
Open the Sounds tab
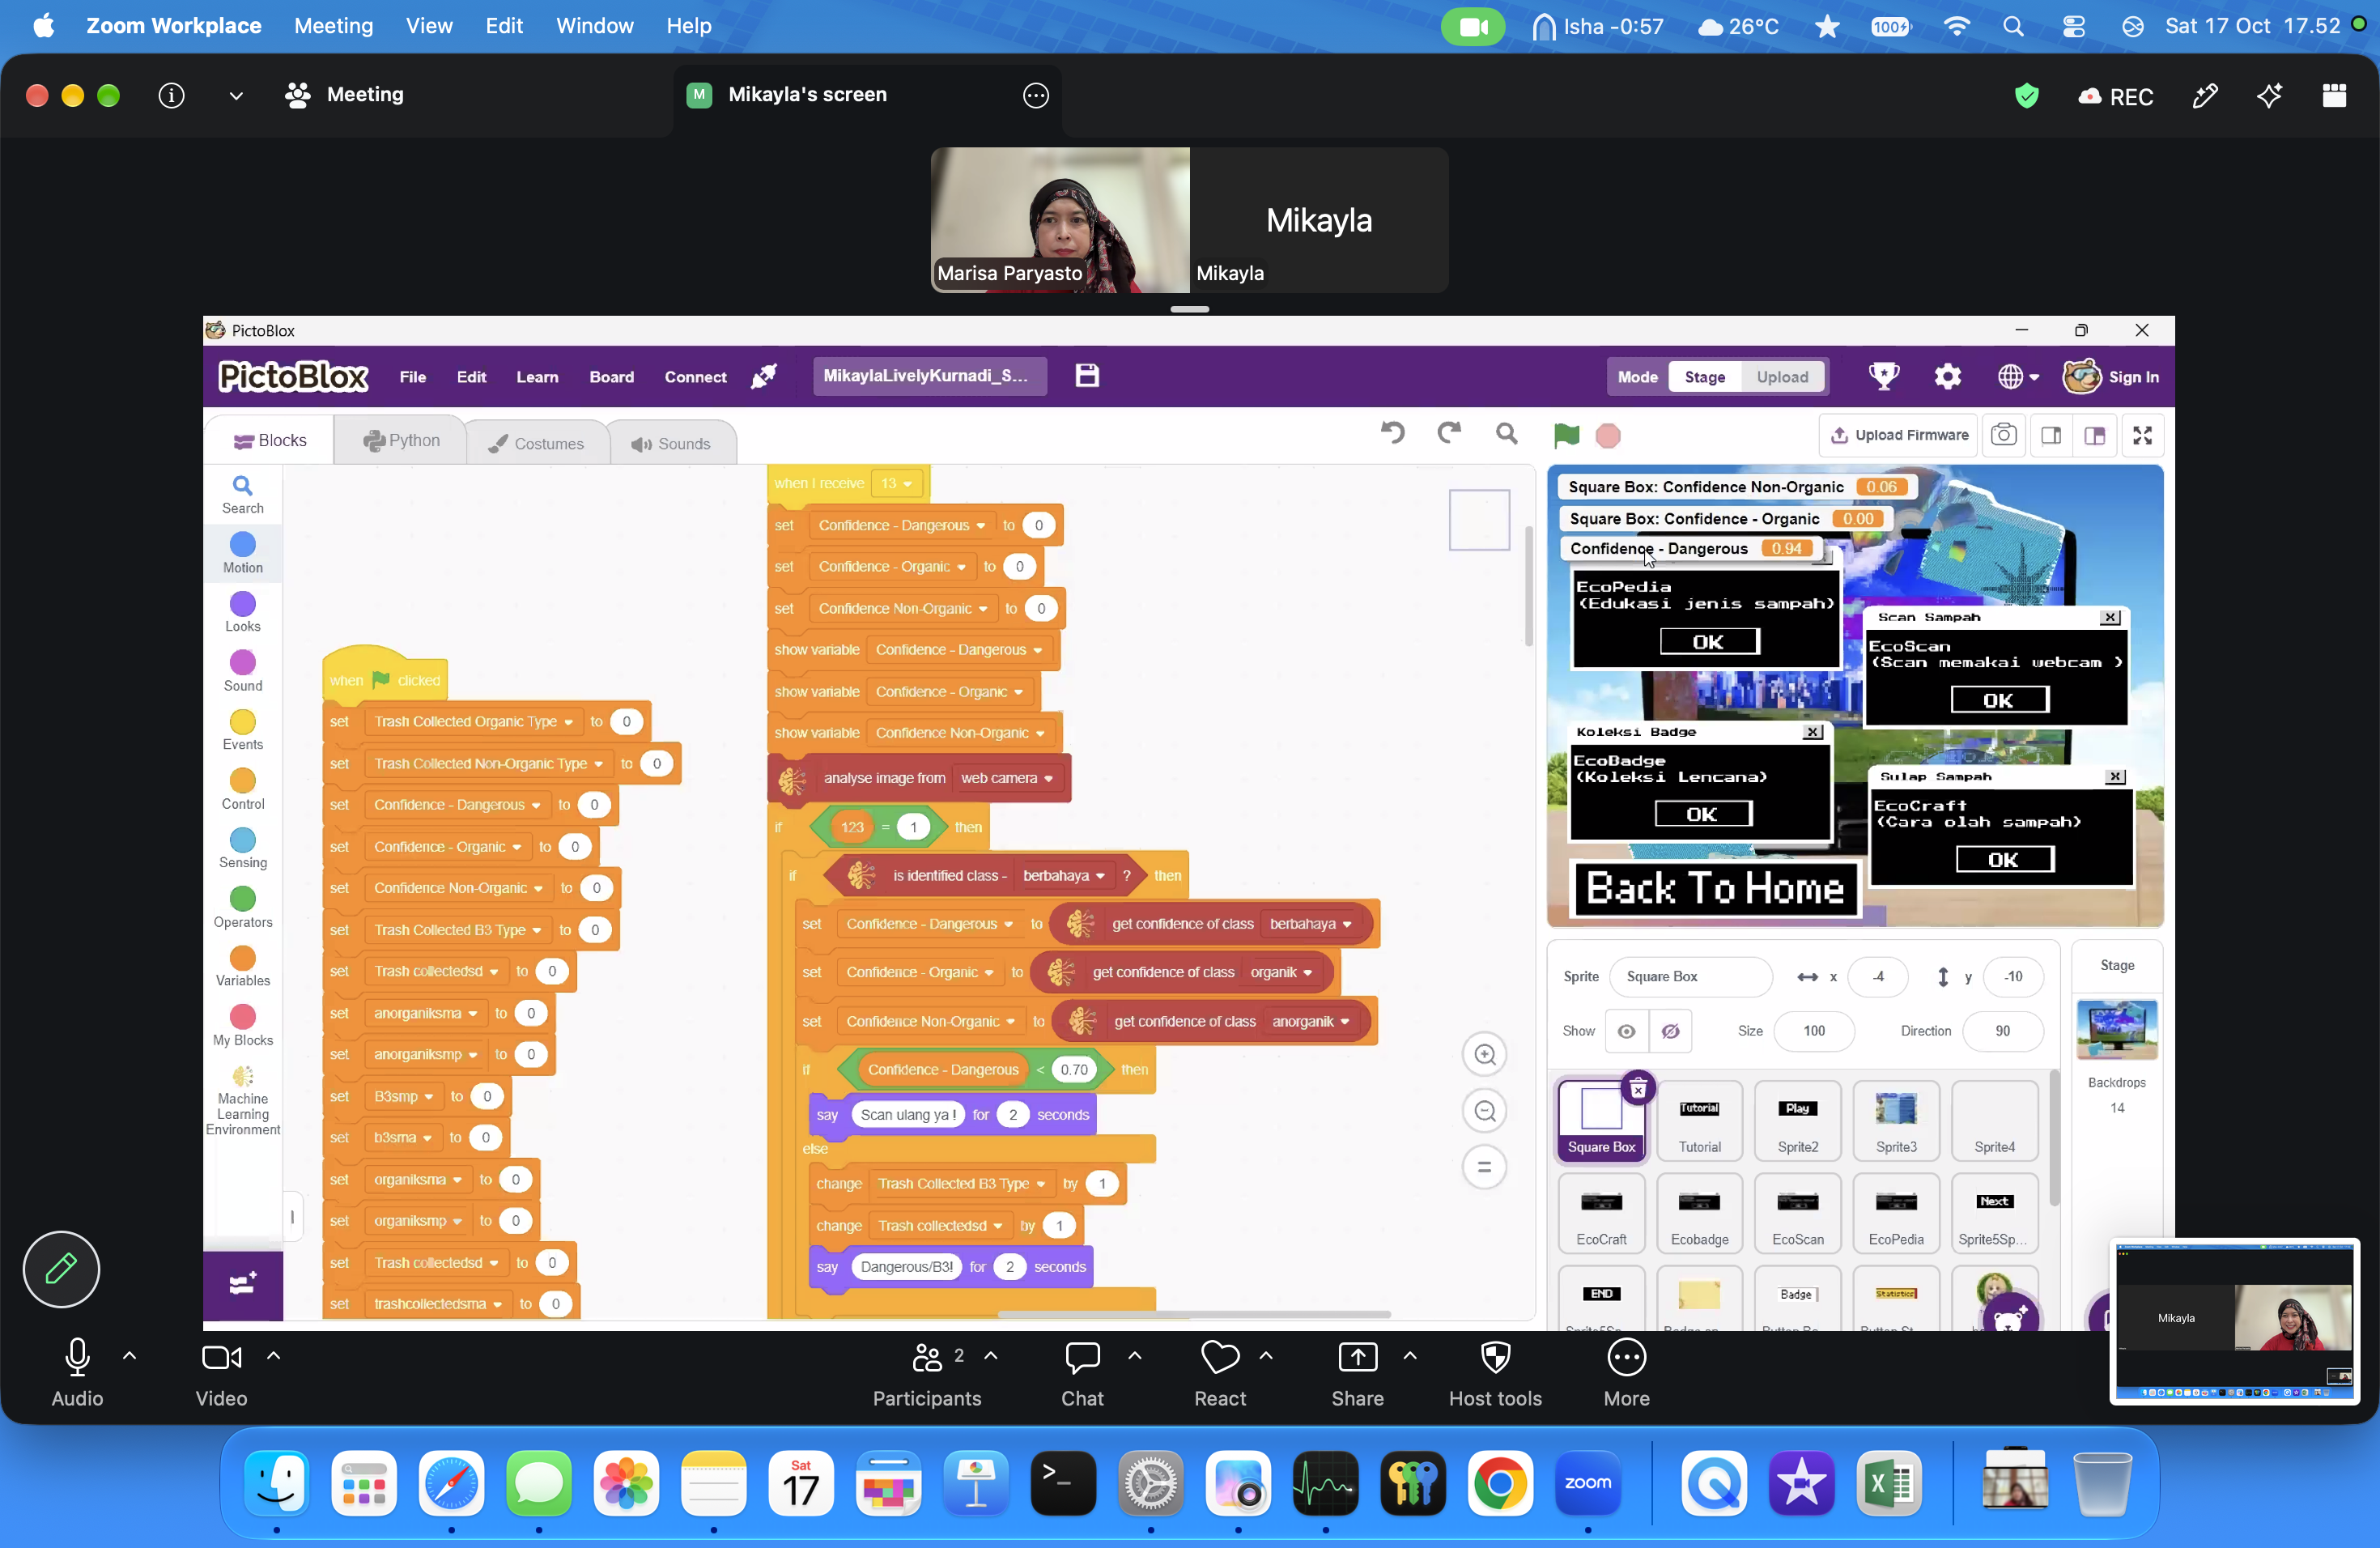[x=672, y=443]
